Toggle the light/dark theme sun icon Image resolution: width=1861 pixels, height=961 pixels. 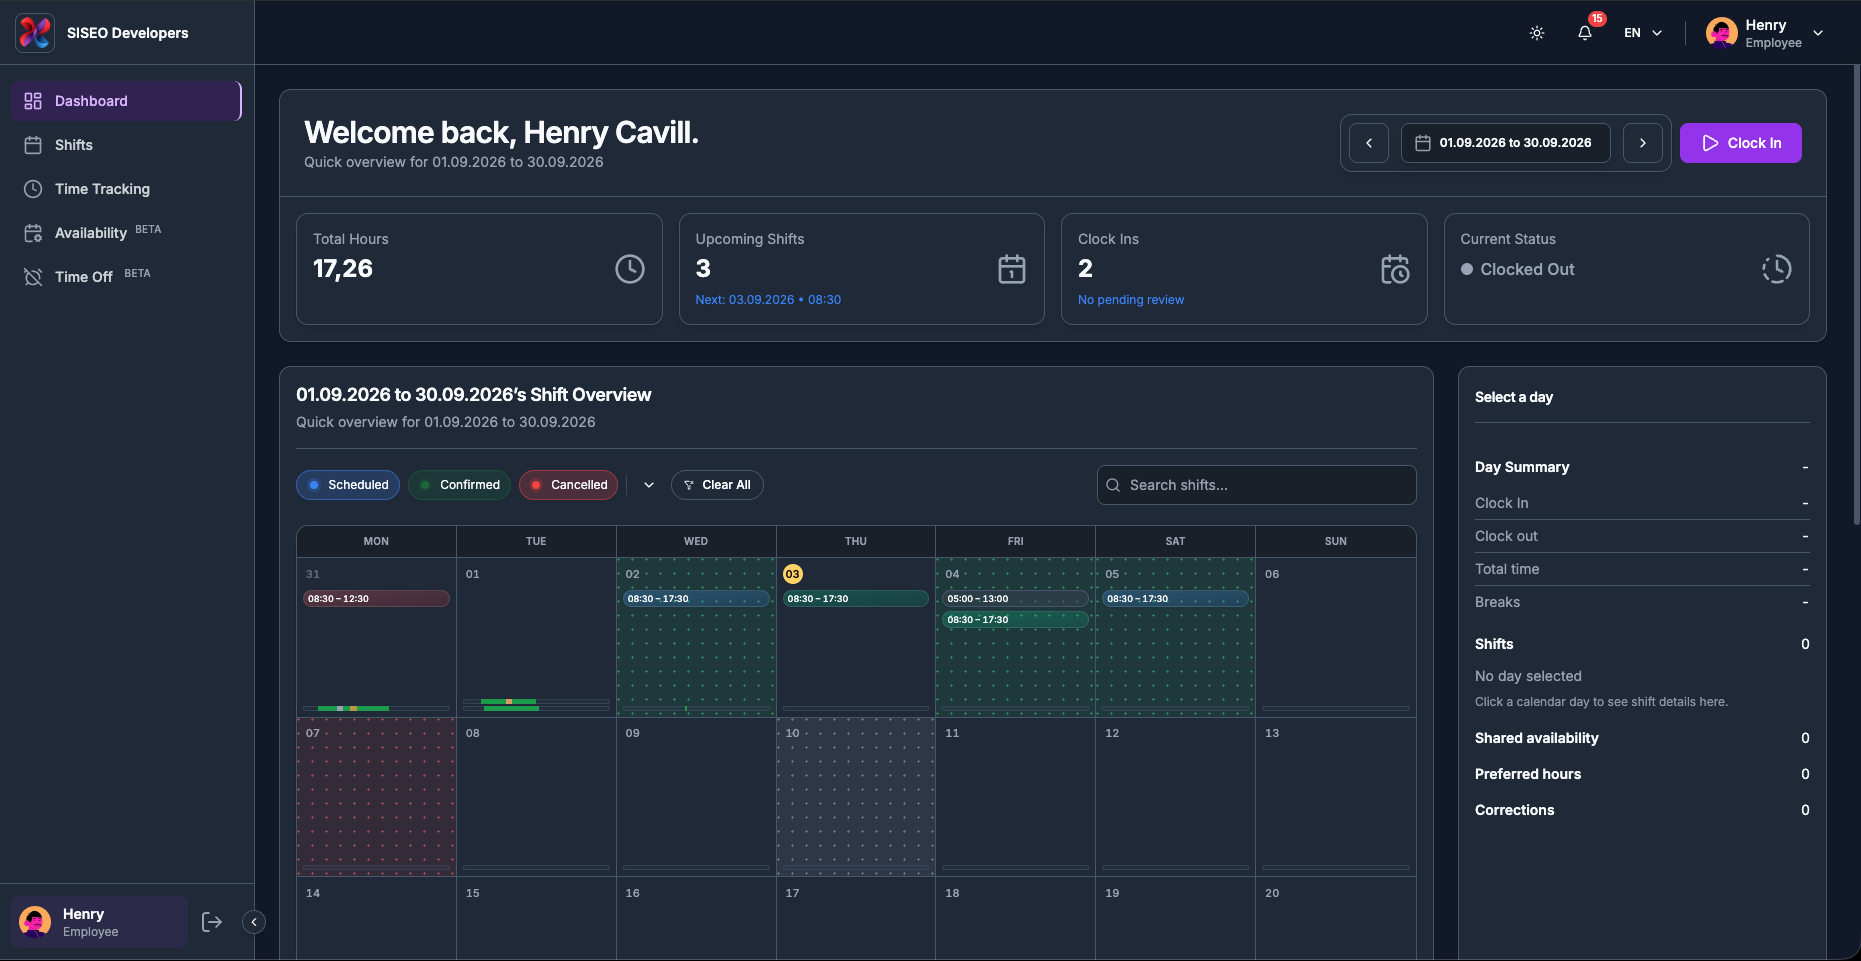1537,33
